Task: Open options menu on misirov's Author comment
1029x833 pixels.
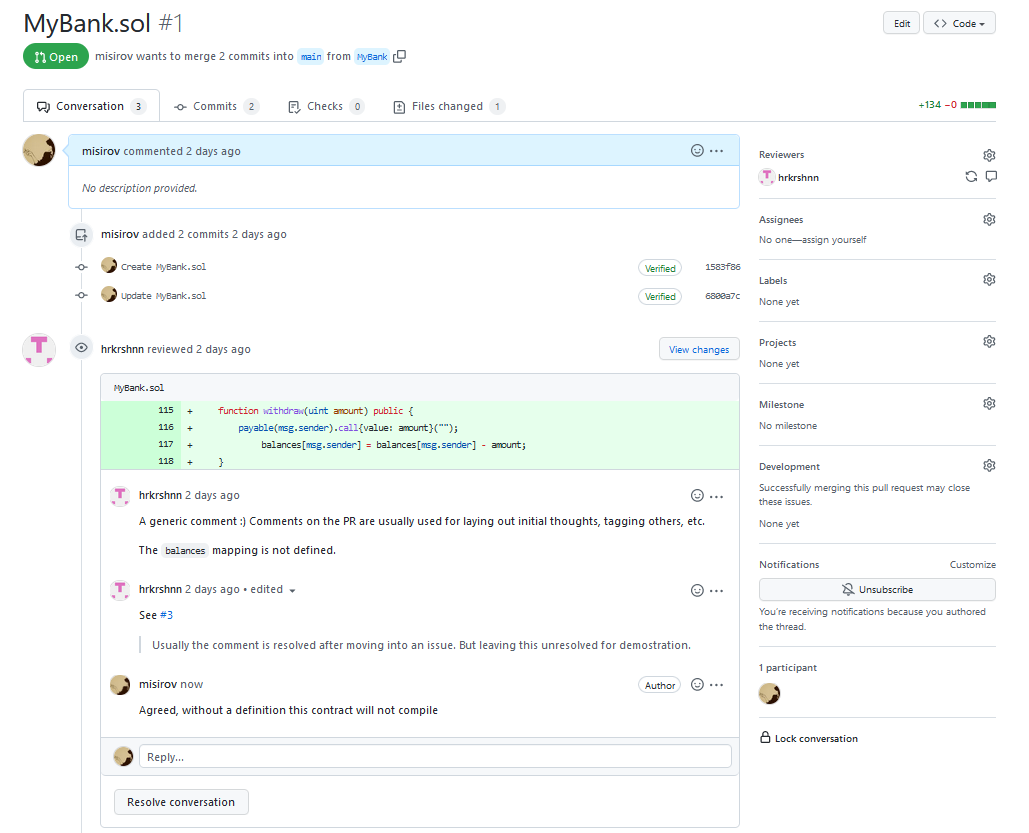Action: click(717, 685)
